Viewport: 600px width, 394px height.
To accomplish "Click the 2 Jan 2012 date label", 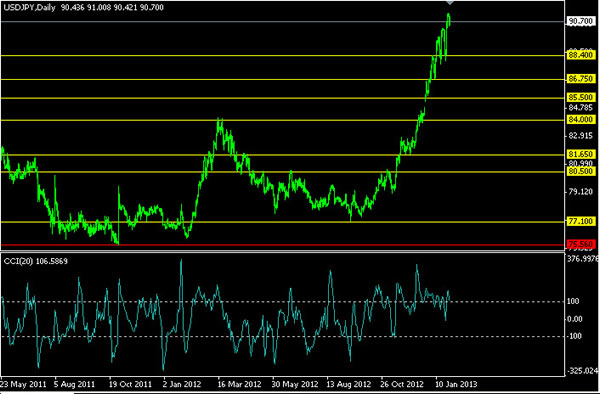I will tap(182, 384).
